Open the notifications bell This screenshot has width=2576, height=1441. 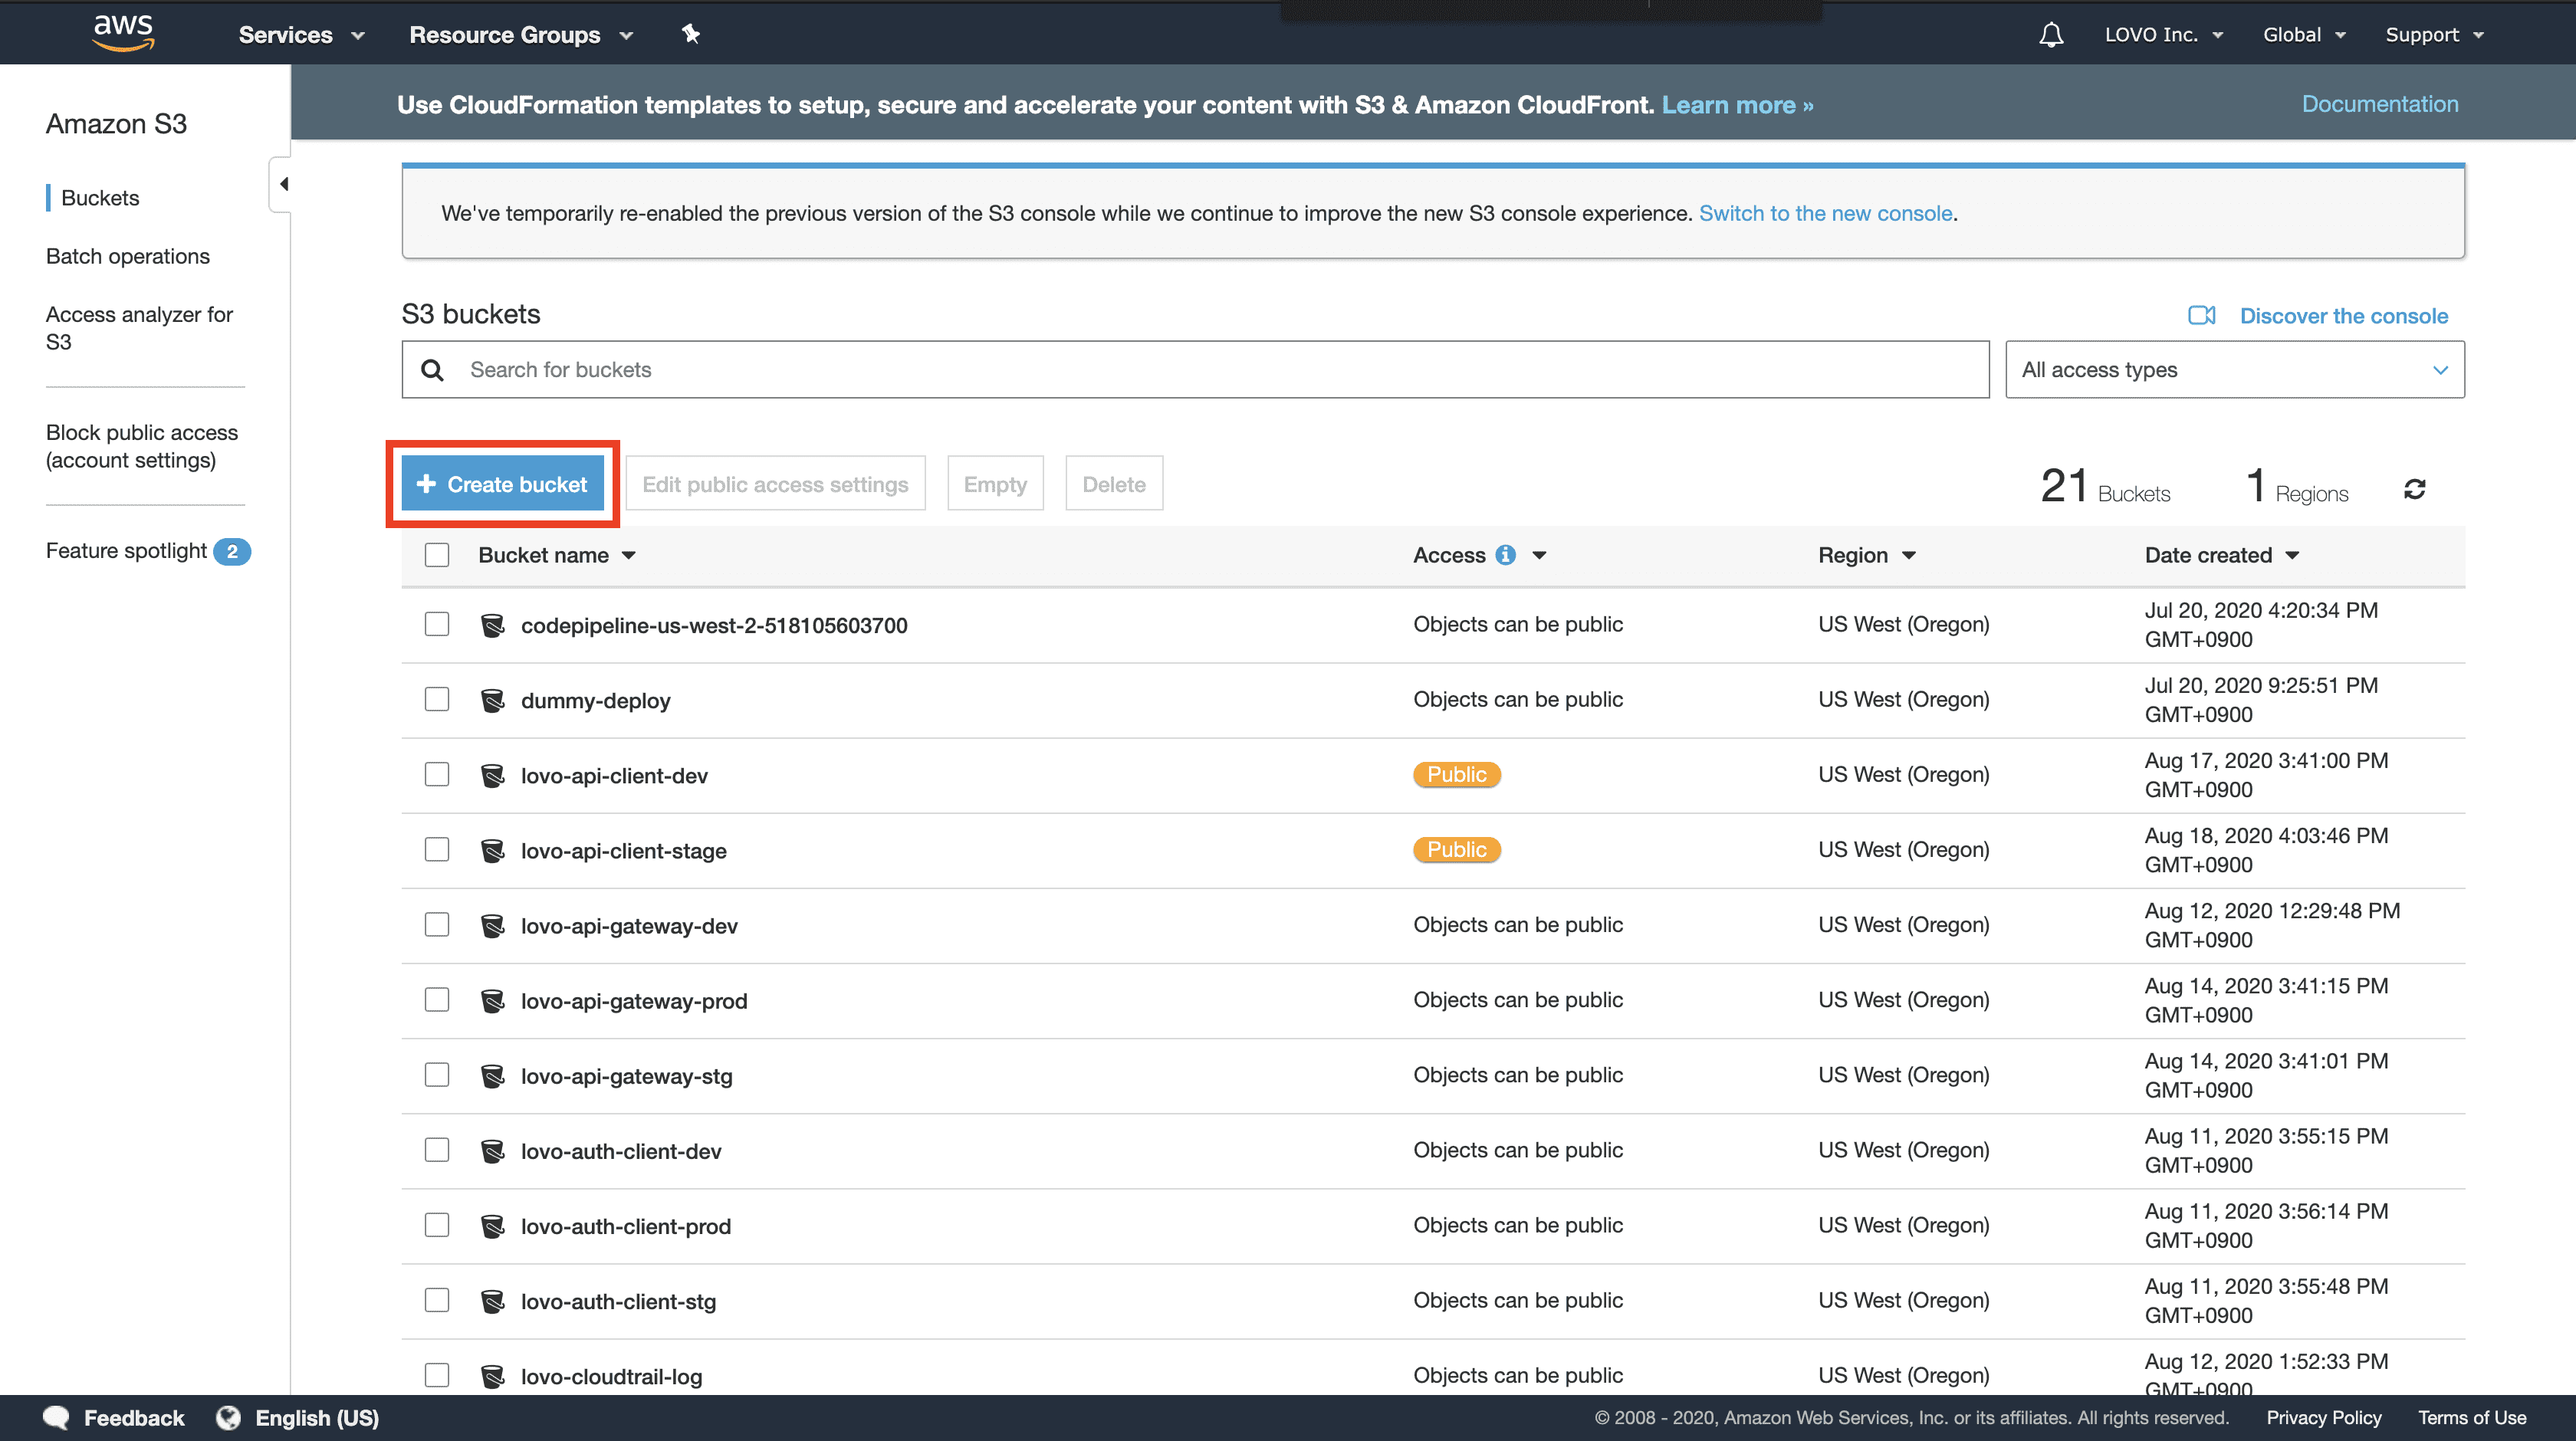tap(2051, 35)
